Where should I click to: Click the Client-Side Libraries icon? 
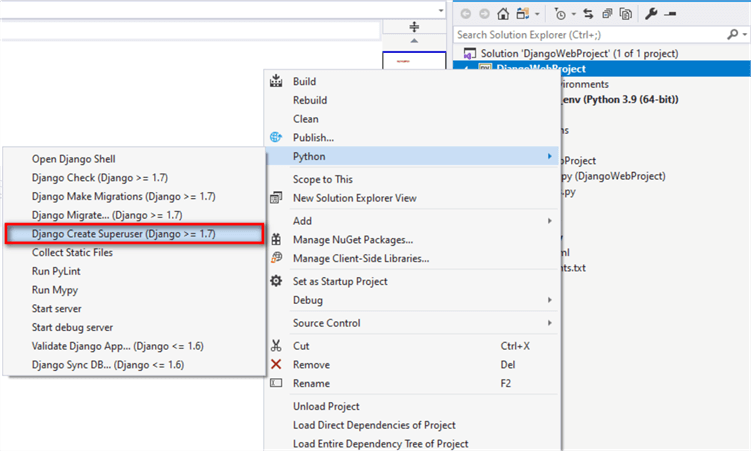click(276, 258)
